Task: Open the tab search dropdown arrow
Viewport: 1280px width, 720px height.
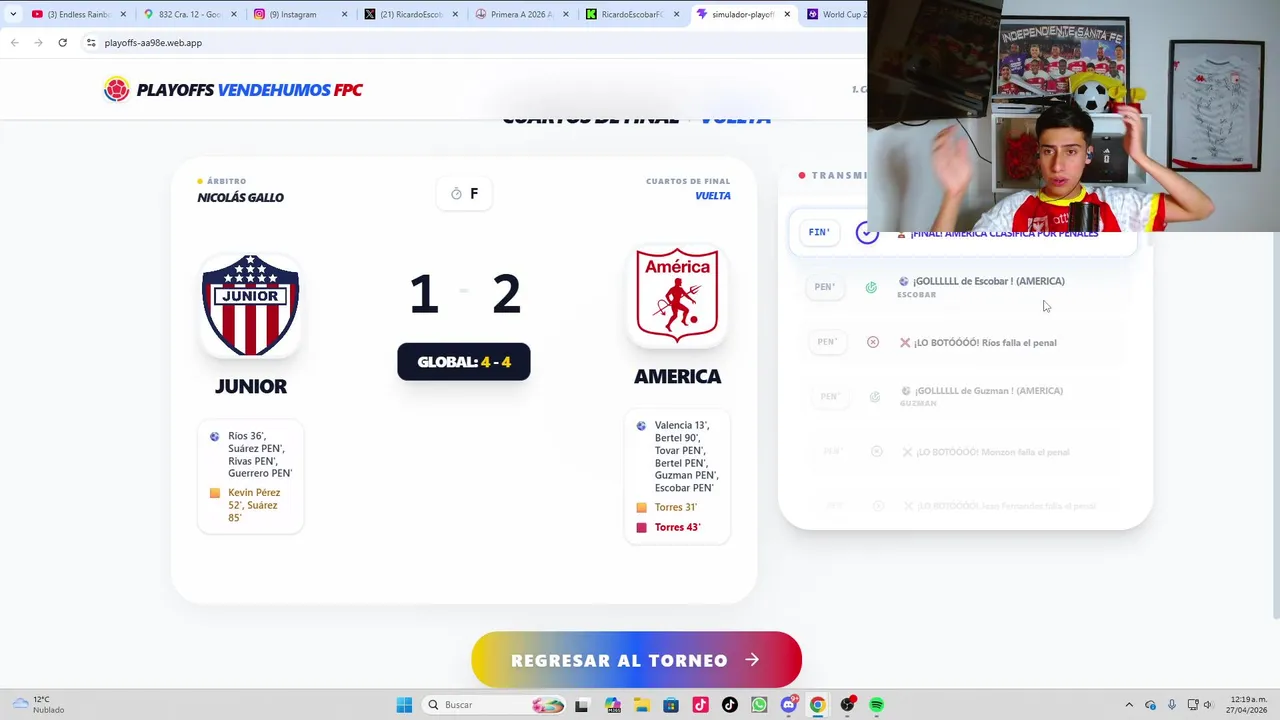Action: 13,14
